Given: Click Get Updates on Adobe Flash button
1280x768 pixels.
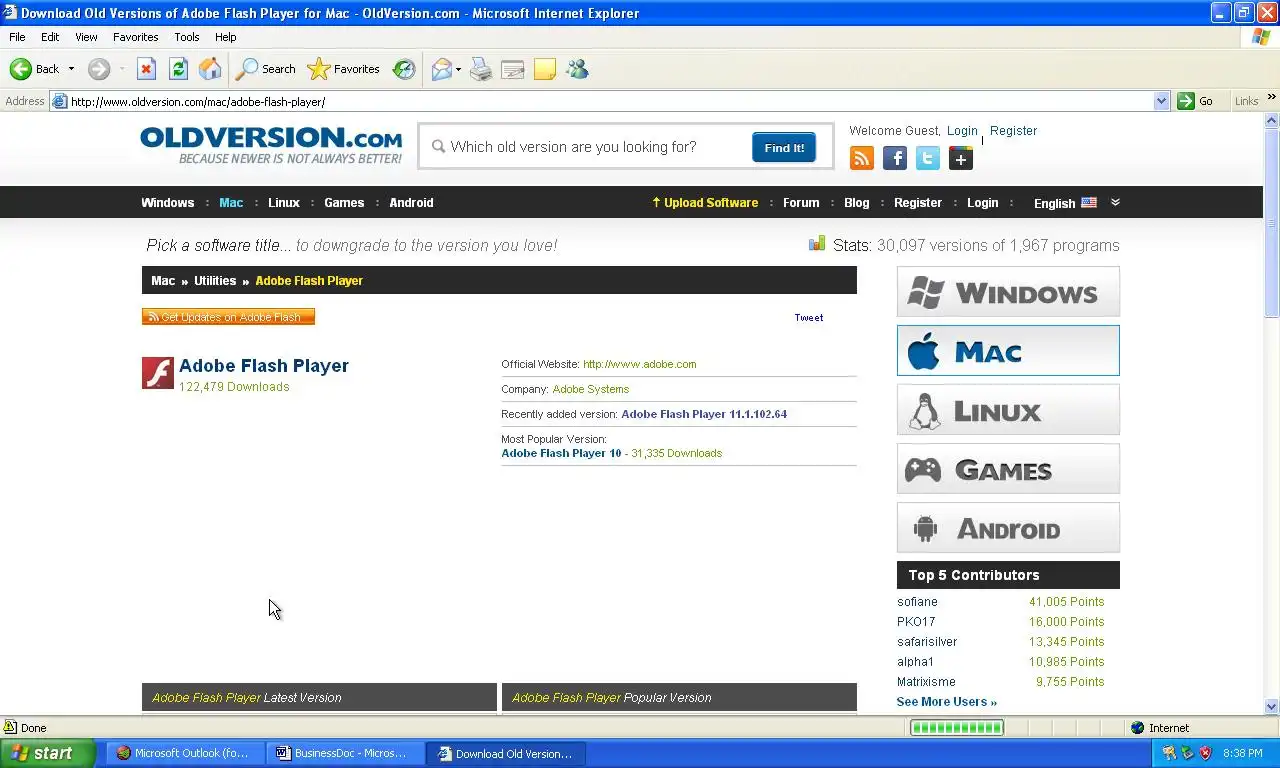Looking at the screenshot, I should (228, 317).
